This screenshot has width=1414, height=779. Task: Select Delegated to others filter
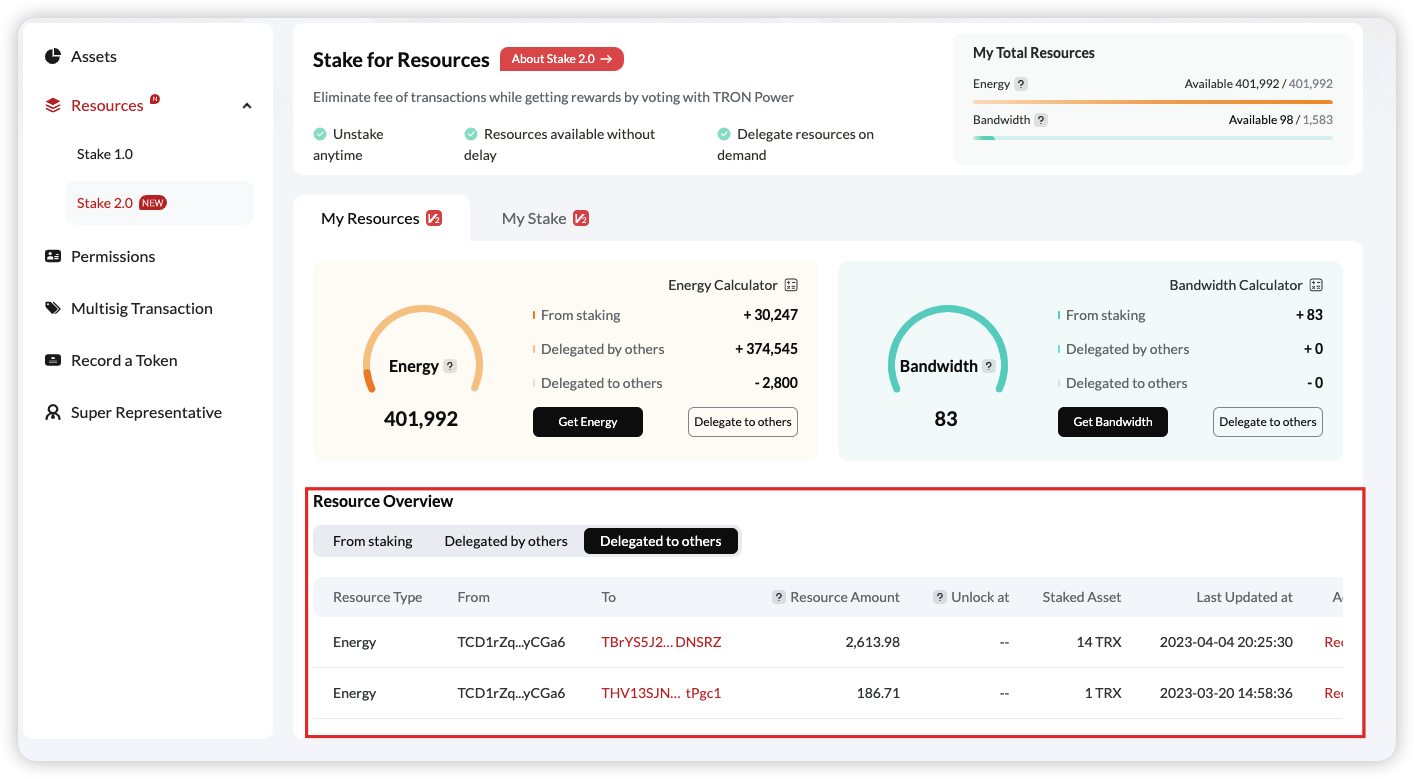pos(660,541)
